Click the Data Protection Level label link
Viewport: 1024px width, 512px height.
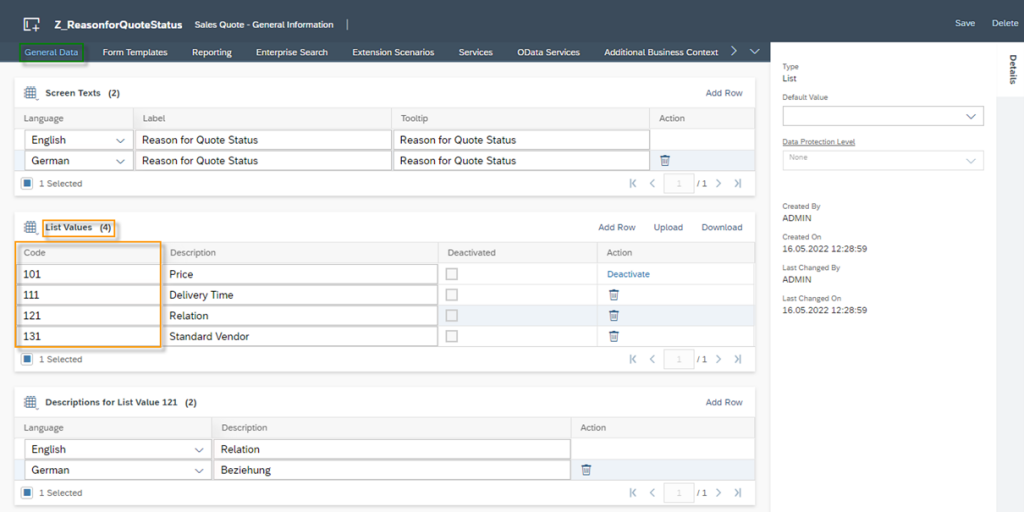[x=819, y=142]
